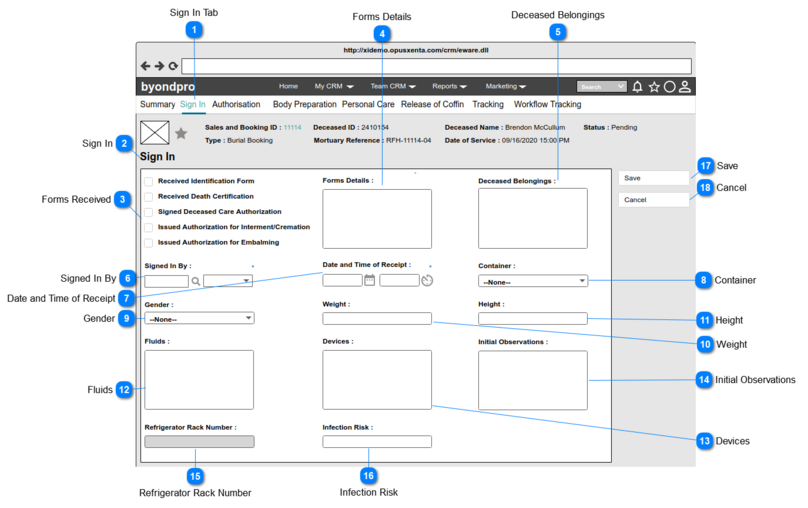Open the Gender dropdown

point(199,318)
